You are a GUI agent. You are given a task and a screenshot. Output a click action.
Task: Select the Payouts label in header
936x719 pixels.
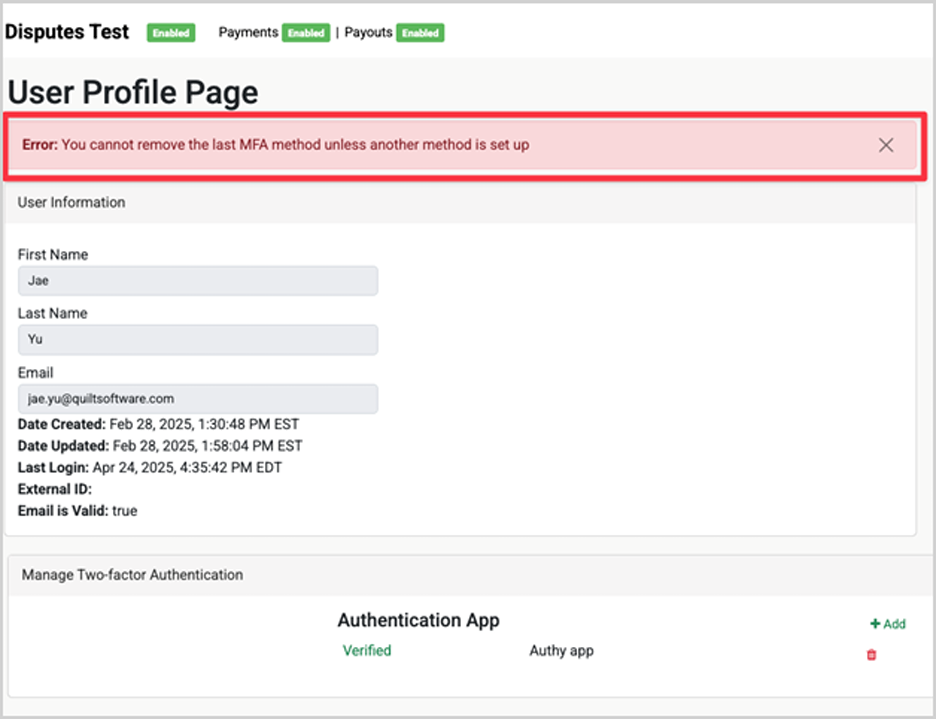368,32
